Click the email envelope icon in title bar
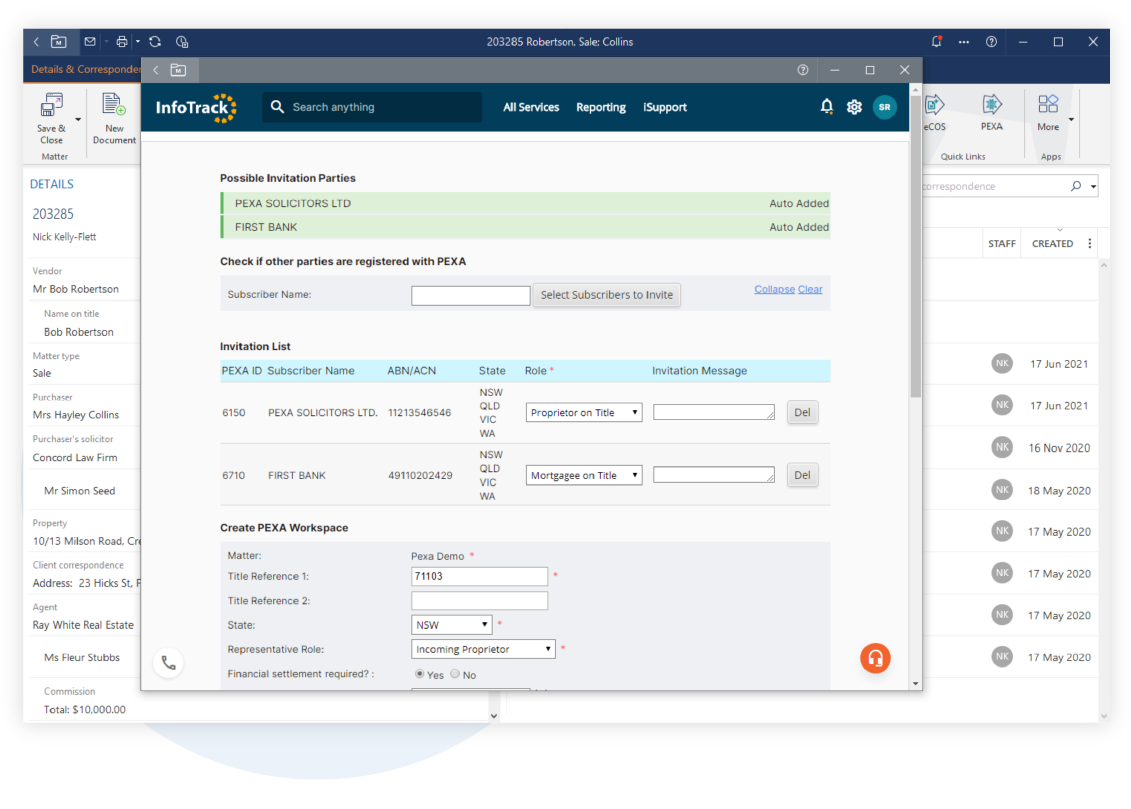Screen dimensions: 1131x809 click(x=90, y=42)
